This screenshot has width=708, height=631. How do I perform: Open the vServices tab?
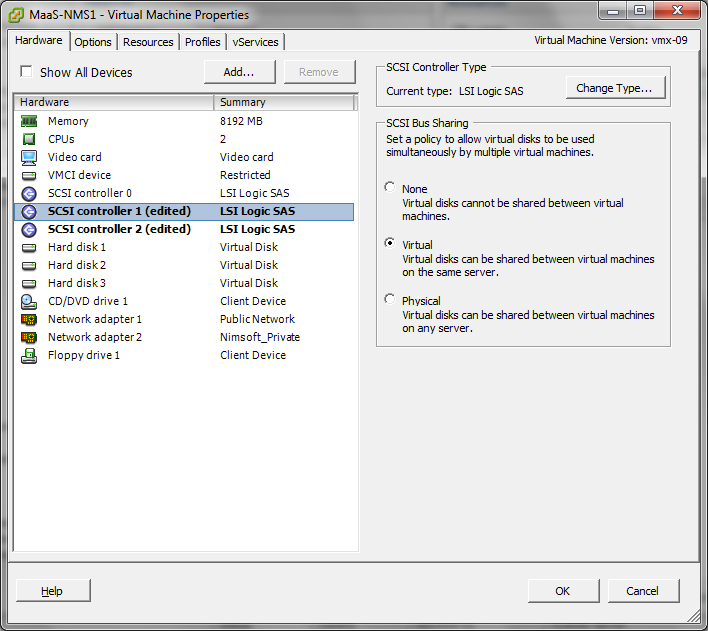256,42
